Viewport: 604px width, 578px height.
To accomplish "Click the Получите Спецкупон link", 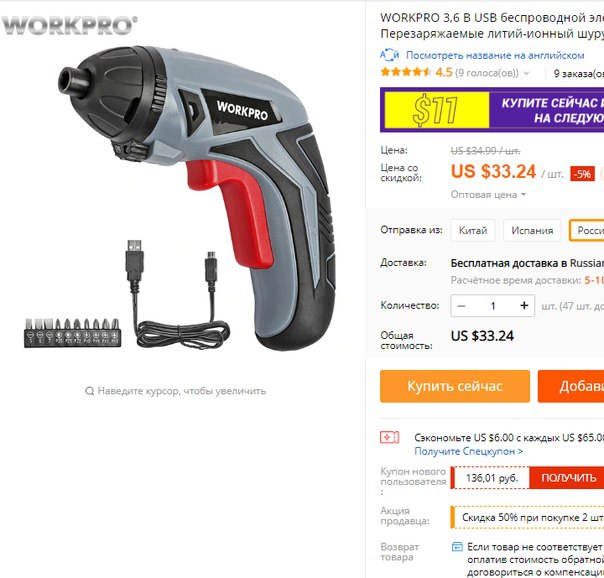I will pyautogui.click(x=468, y=451).
